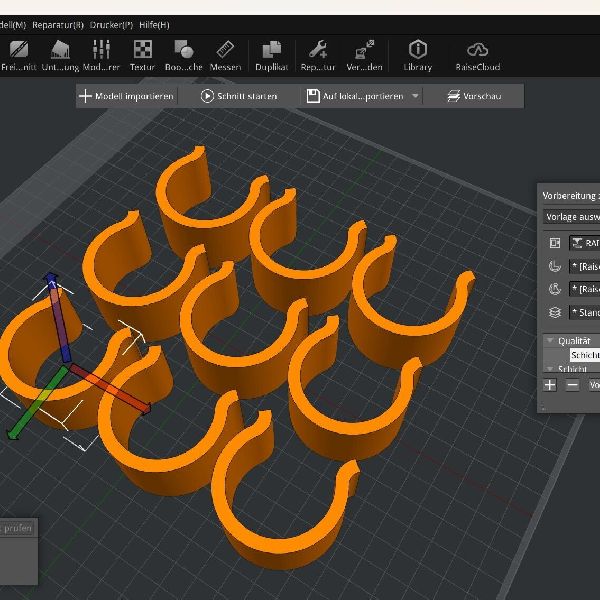Click the plus button to add template

click(x=550, y=385)
